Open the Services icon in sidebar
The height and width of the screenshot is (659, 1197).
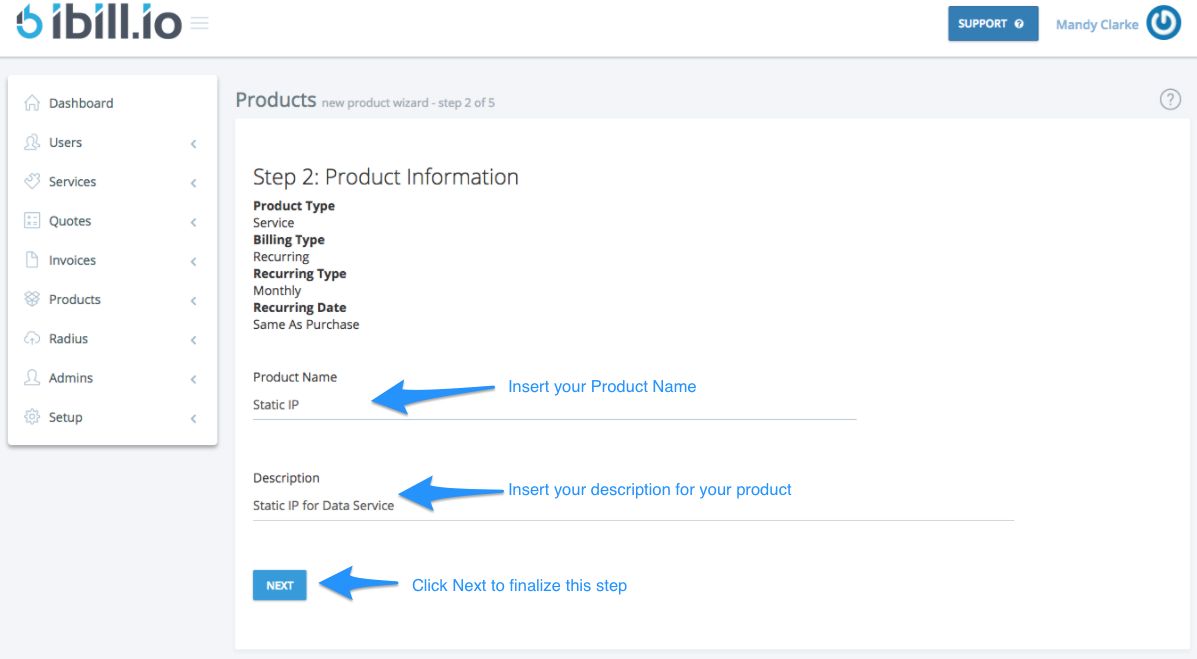click(x=33, y=181)
